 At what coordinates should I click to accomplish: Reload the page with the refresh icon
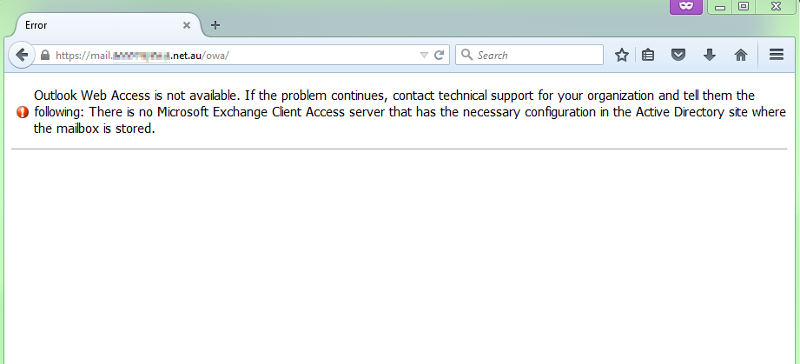[439, 55]
